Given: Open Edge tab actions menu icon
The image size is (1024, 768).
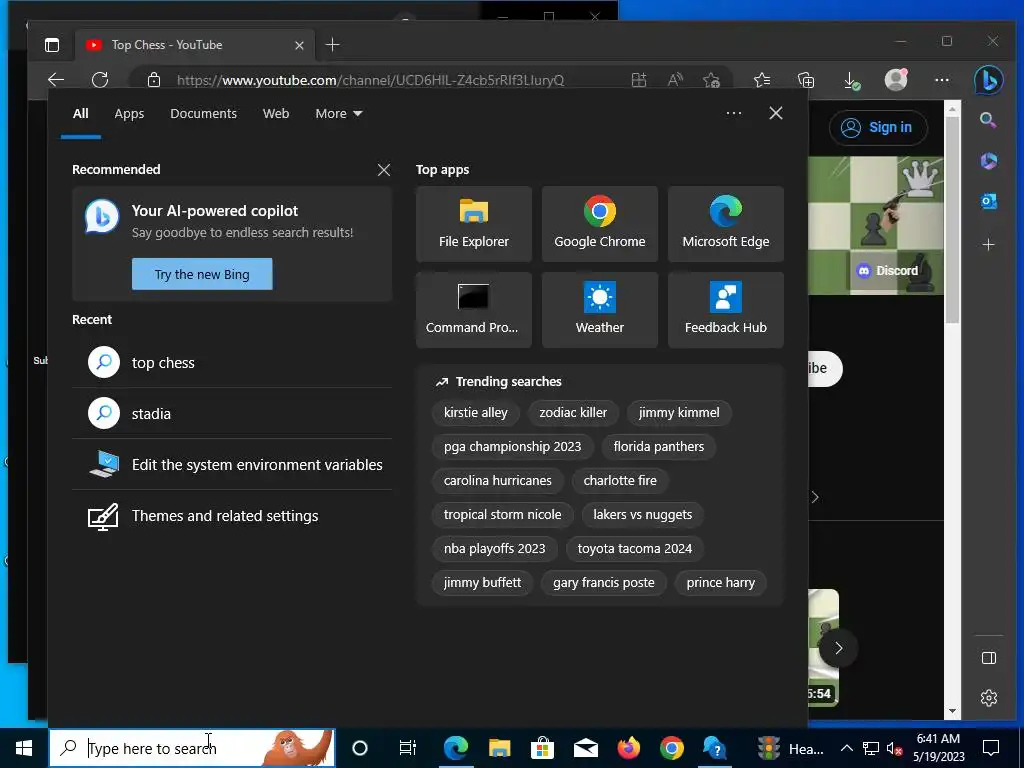Looking at the screenshot, I should [x=52, y=45].
